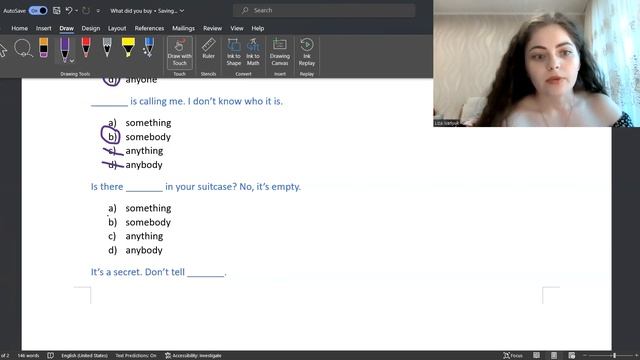Screen dimensions: 640x360
Task: Select the Lasso Select tool
Action: click(23, 48)
